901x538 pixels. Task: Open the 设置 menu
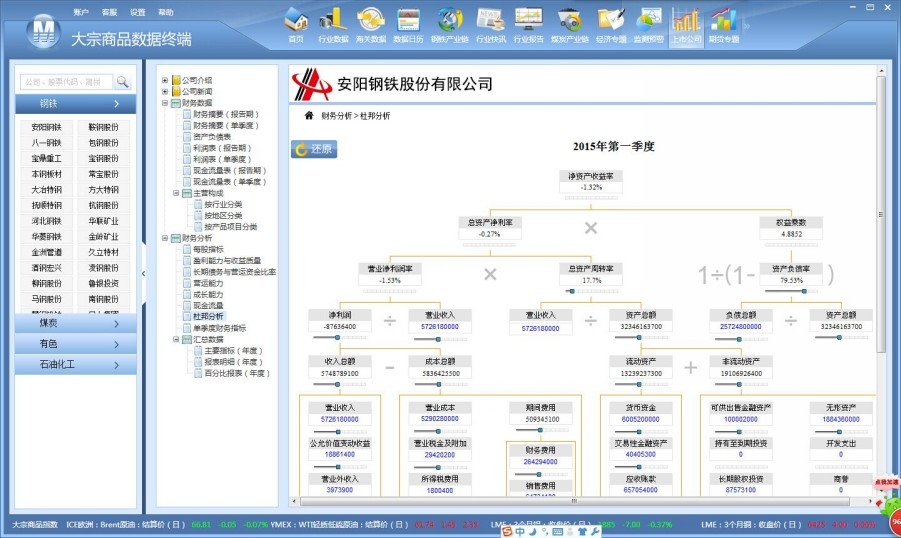(x=137, y=12)
